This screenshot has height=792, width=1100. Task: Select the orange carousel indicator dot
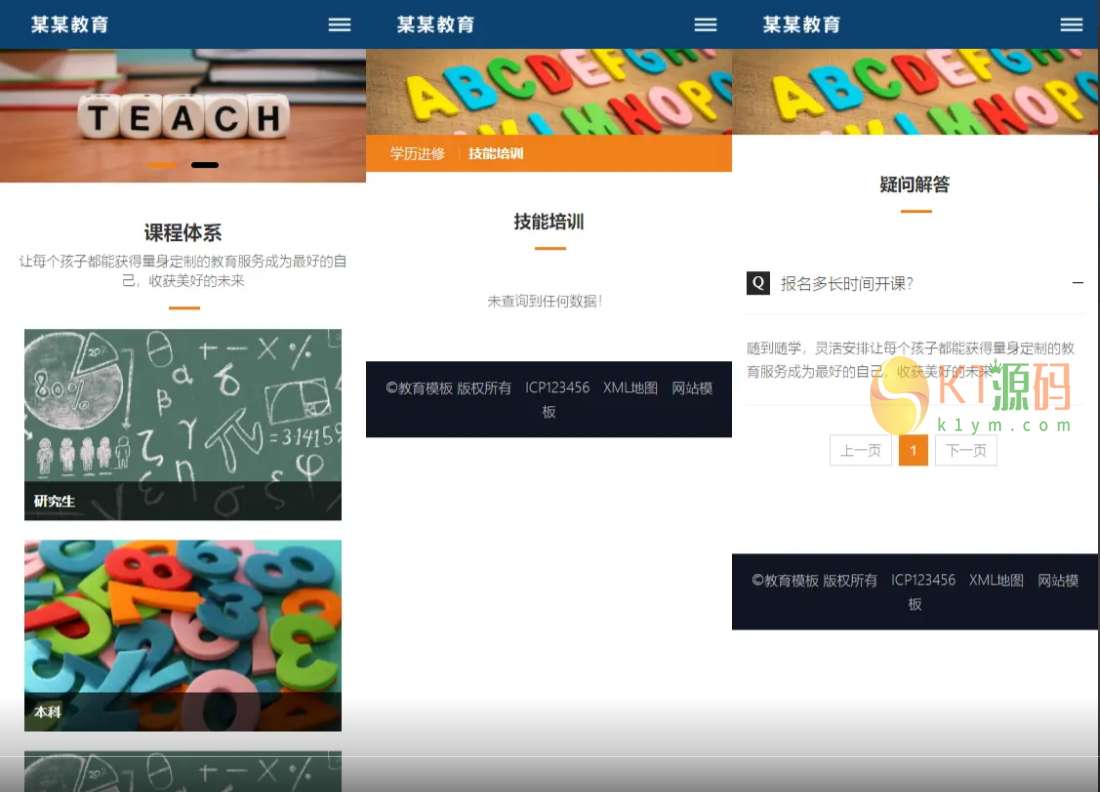(x=162, y=165)
